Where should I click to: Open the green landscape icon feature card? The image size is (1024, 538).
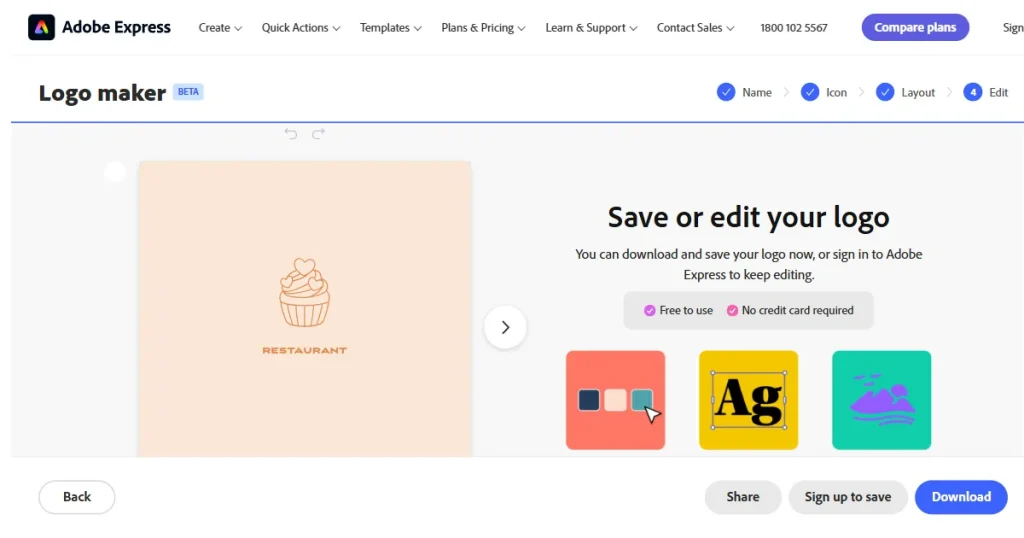click(x=882, y=400)
